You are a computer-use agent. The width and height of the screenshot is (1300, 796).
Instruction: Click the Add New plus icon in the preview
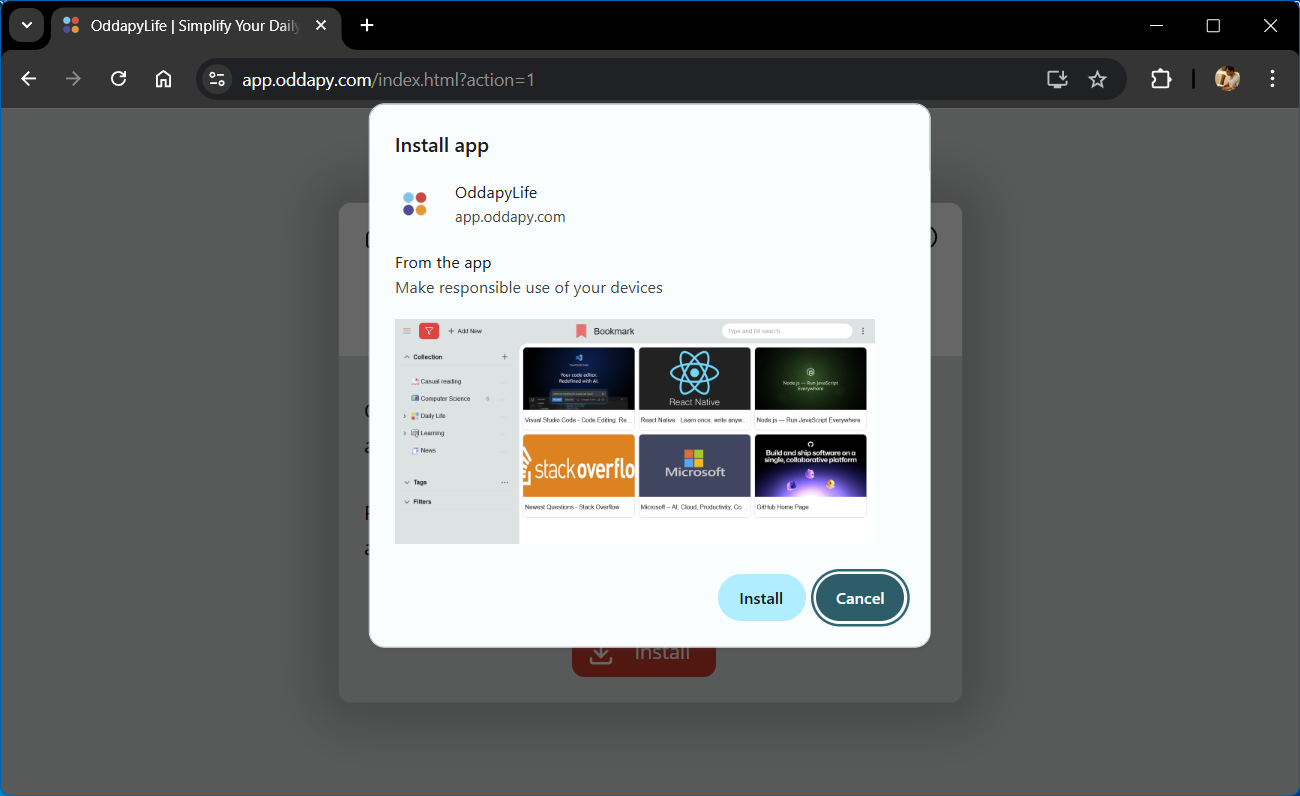[451, 331]
